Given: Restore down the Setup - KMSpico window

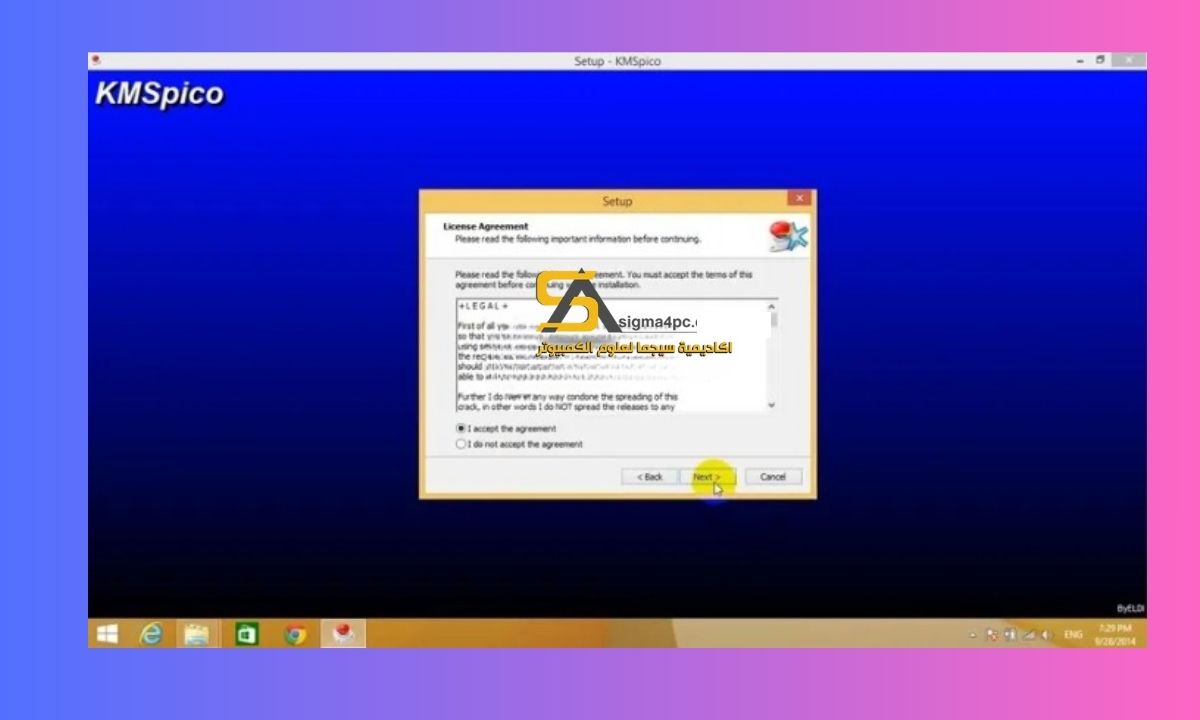Looking at the screenshot, I should pos(1101,61).
